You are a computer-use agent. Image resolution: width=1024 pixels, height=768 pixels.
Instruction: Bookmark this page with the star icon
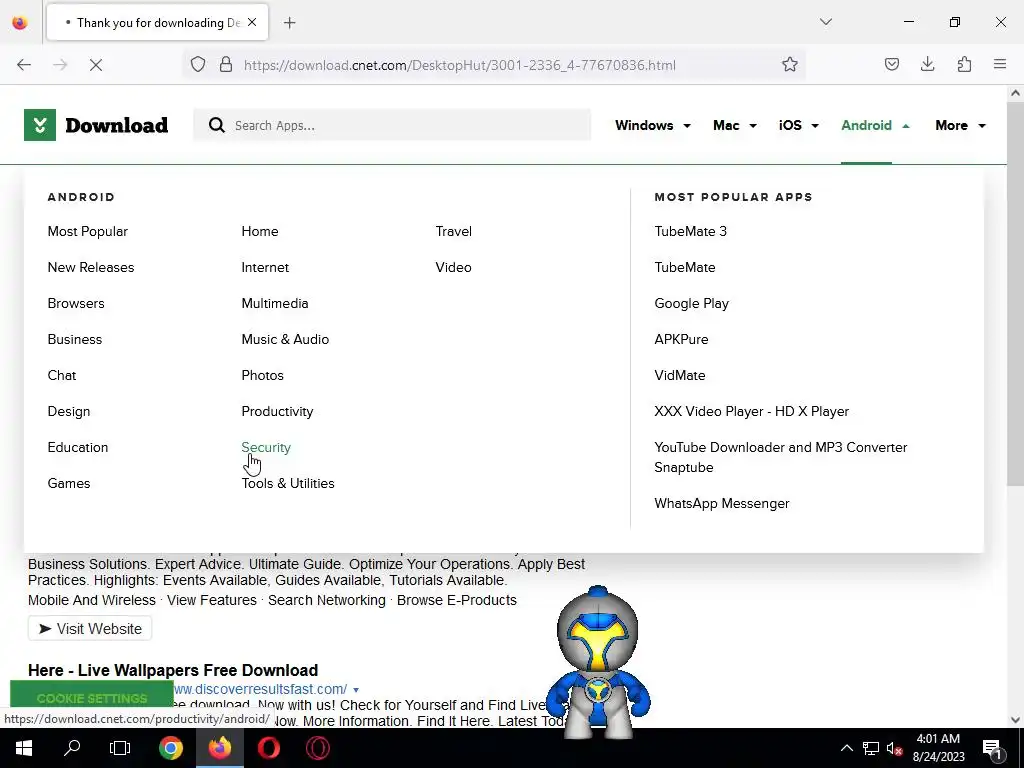click(790, 65)
